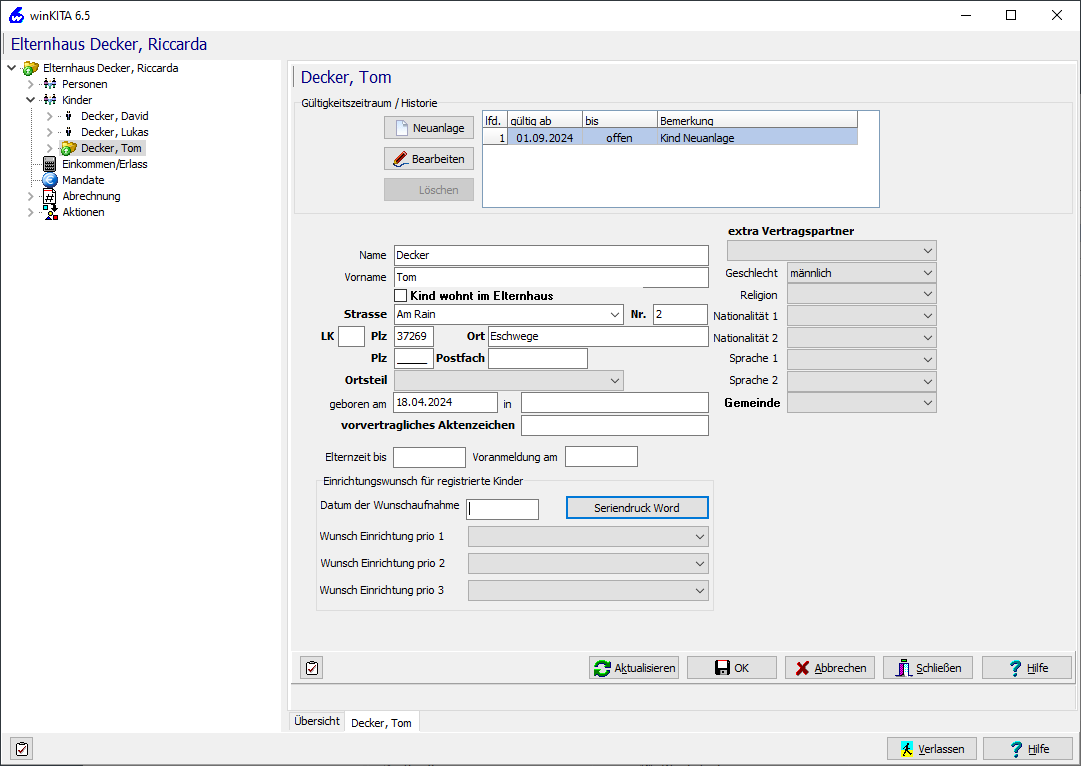
Task: Click the clipboard icon in bottom status bar
Action: coord(21,748)
